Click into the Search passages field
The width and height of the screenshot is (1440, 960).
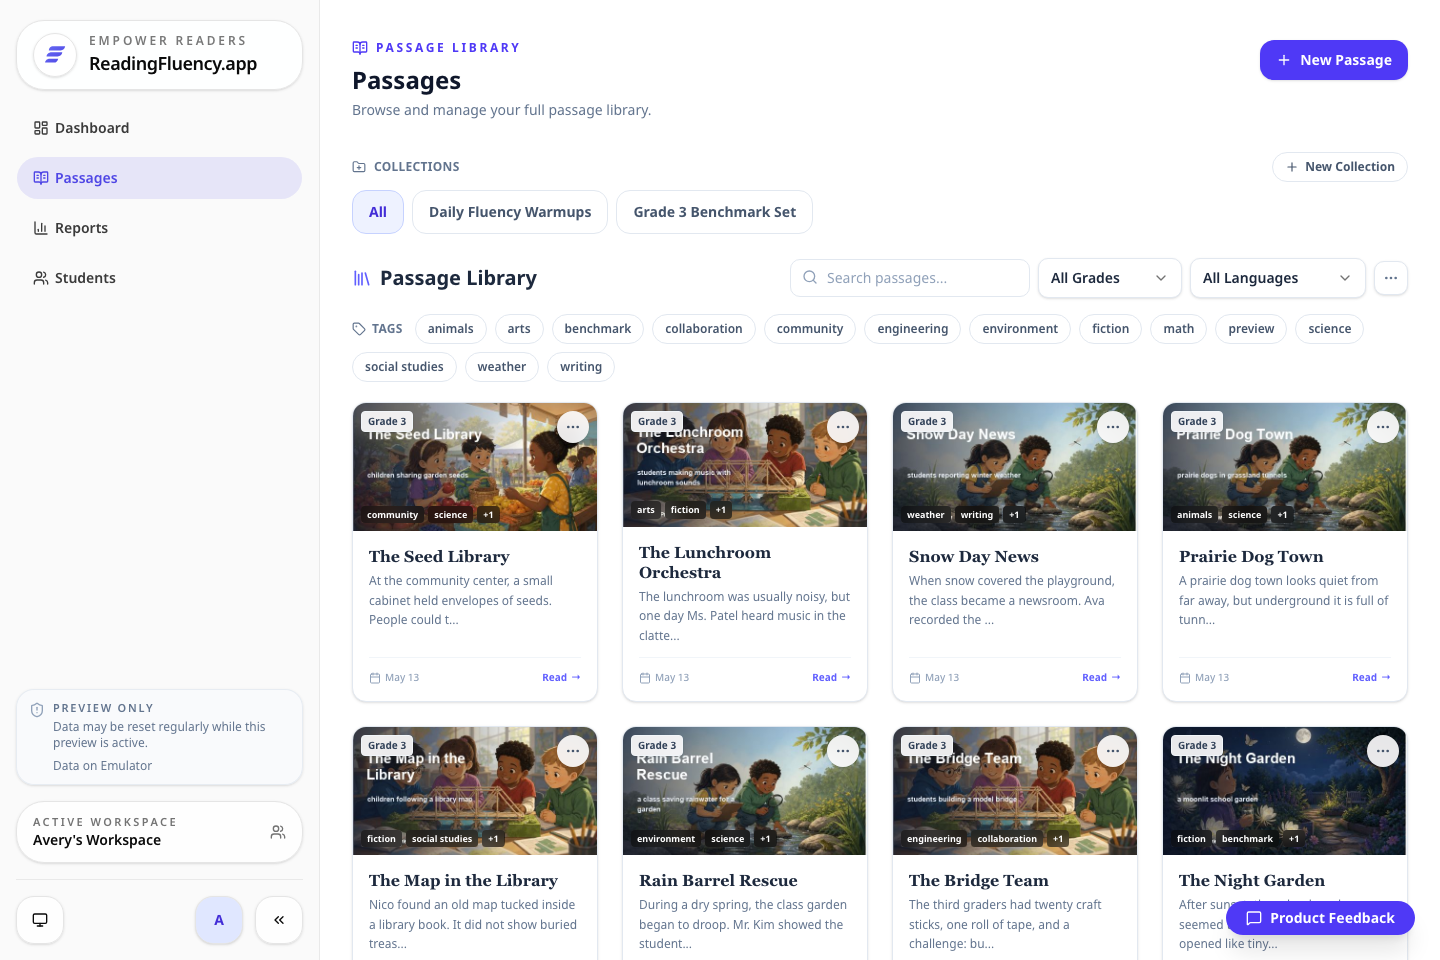(910, 278)
